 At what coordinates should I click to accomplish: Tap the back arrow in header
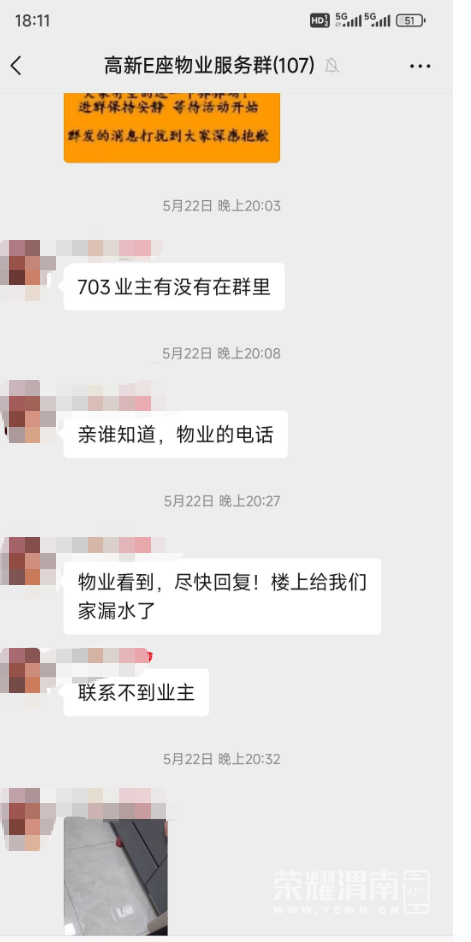16,65
